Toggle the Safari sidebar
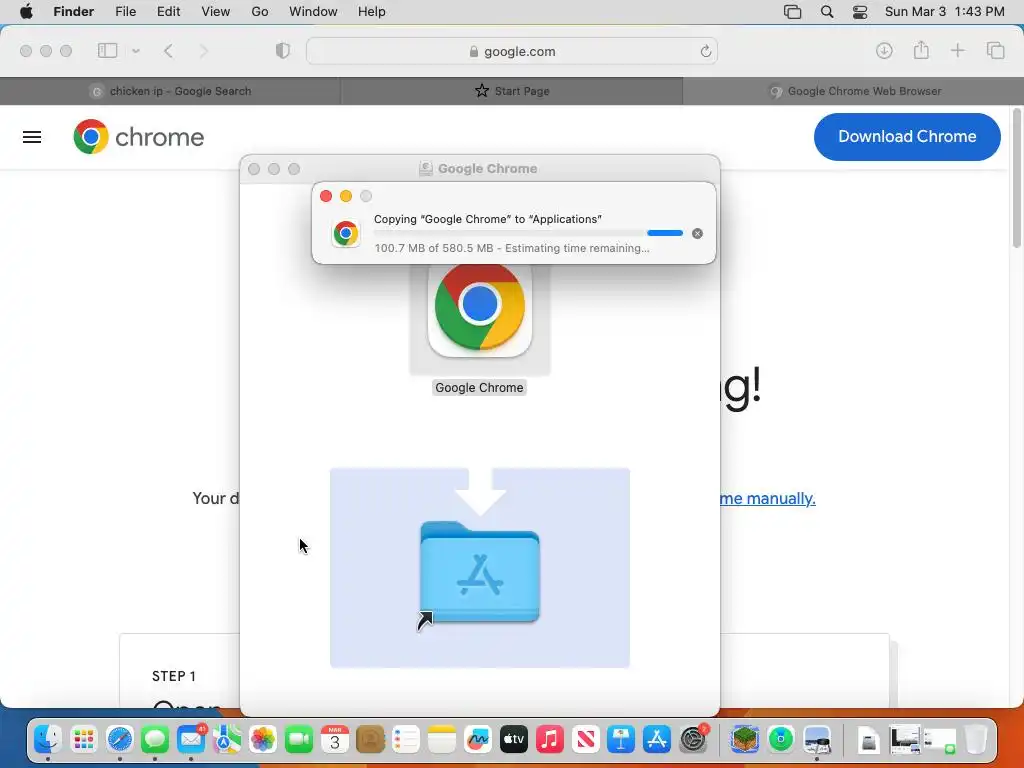The height and width of the screenshot is (768, 1024). [x=107, y=50]
